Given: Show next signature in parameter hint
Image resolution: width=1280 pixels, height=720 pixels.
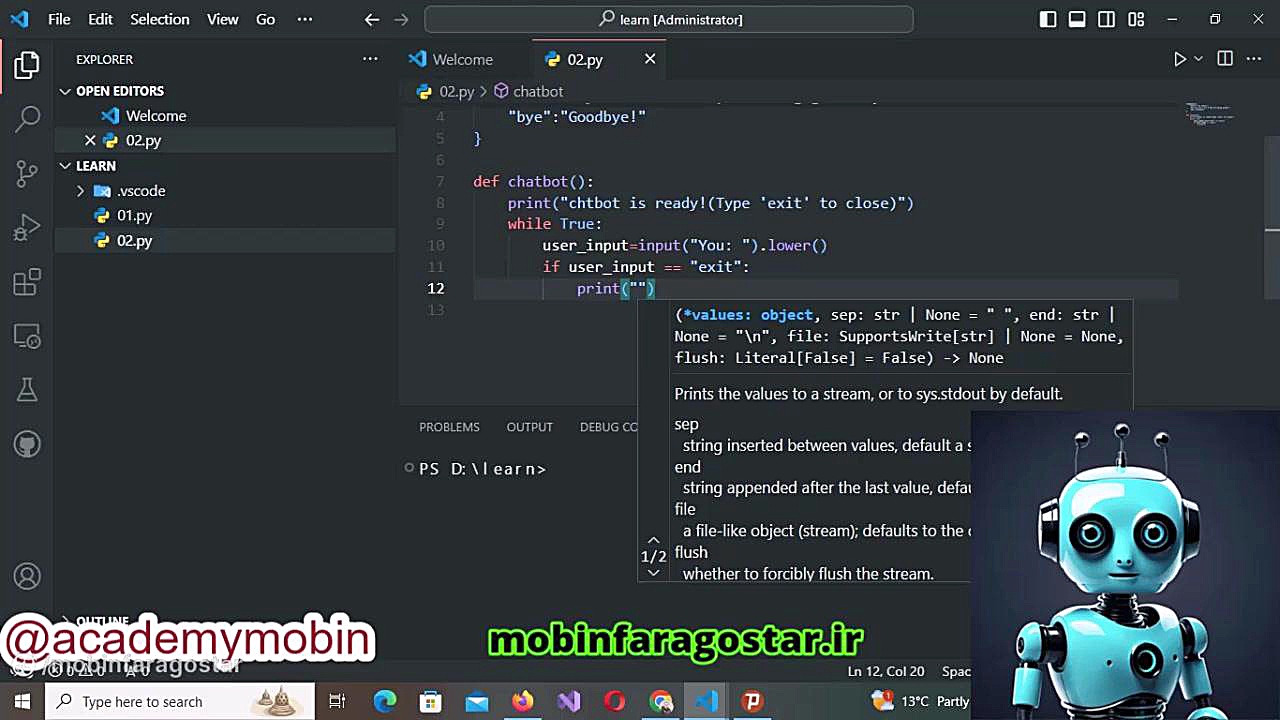Looking at the screenshot, I should click(x=653, y=572).
